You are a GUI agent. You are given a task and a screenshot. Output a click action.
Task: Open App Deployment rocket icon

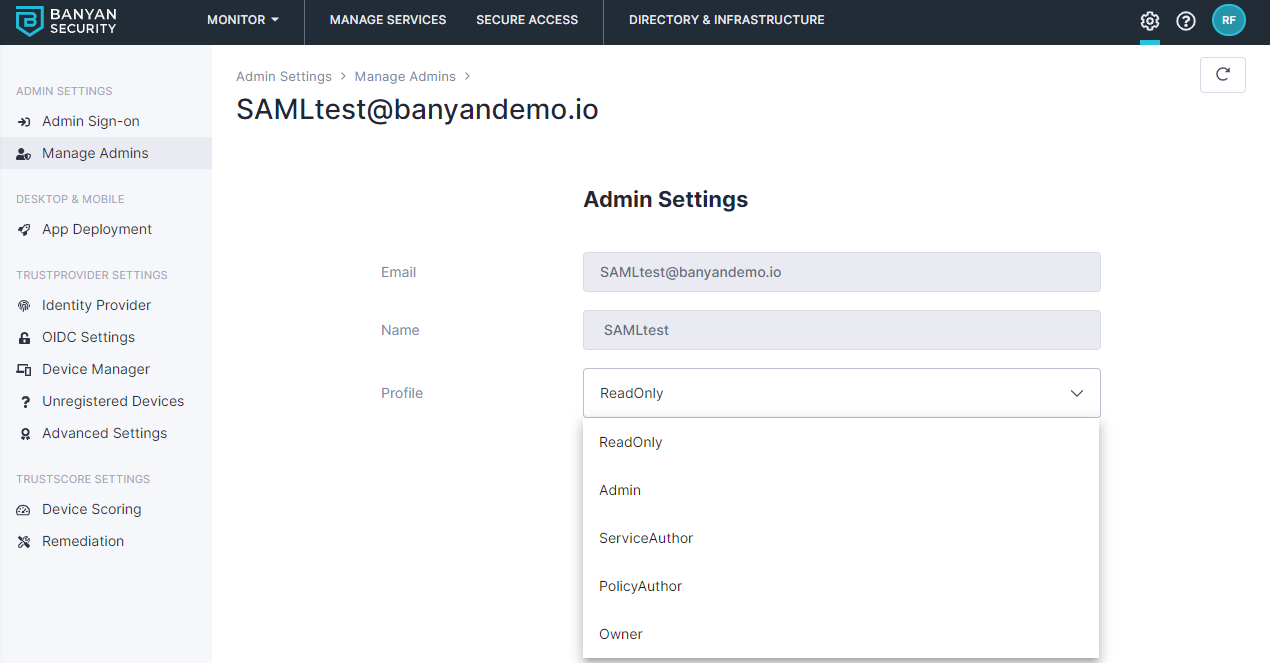coord(24,230)
